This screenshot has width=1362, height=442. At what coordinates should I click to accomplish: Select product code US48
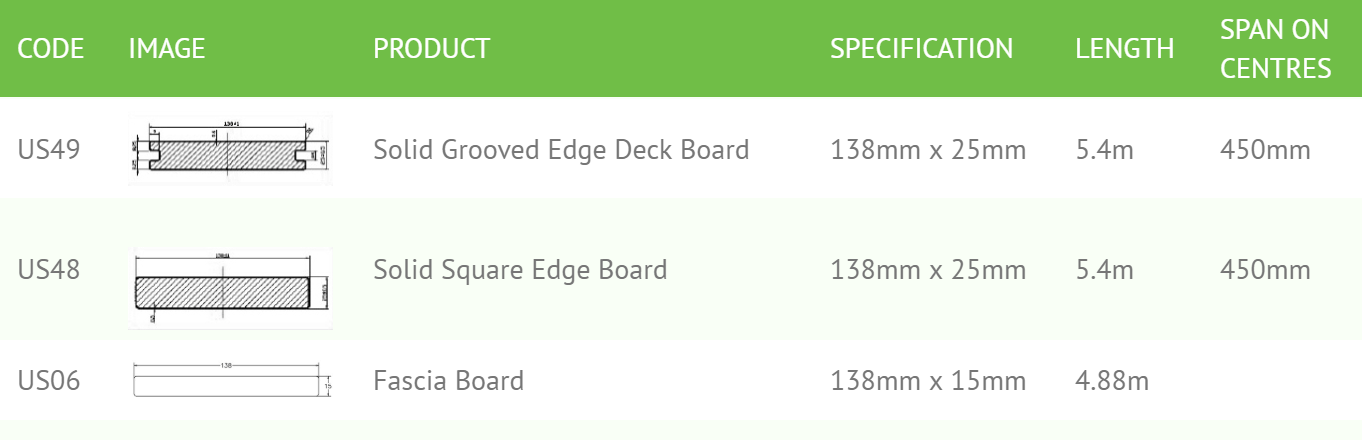(x=49, y=270)
